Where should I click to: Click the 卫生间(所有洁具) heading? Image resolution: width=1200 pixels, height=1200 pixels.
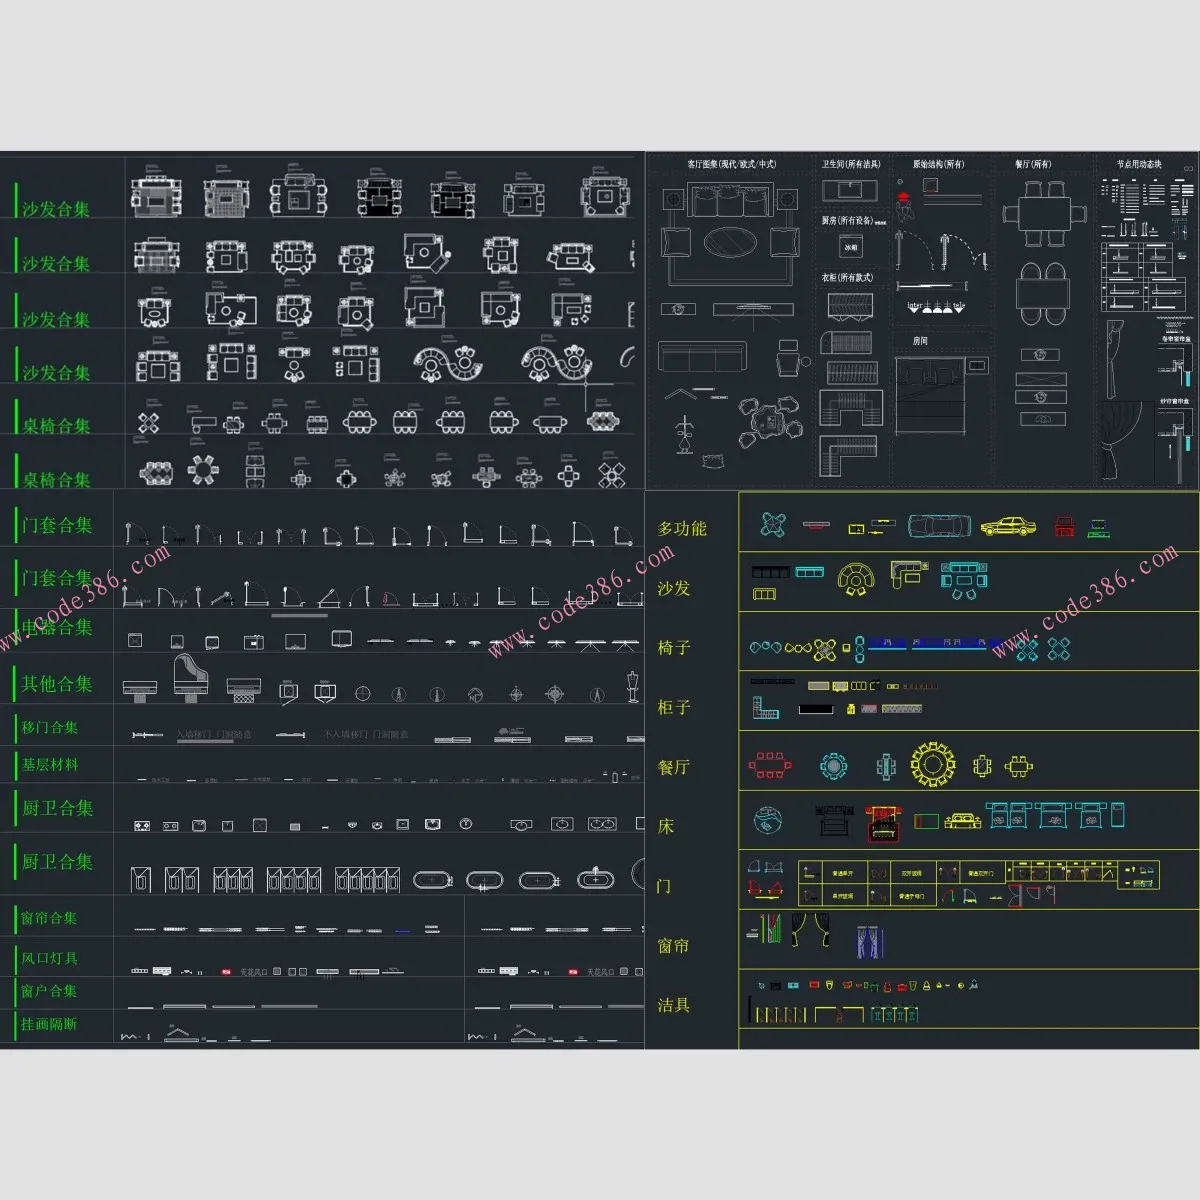tap(851, 164)
